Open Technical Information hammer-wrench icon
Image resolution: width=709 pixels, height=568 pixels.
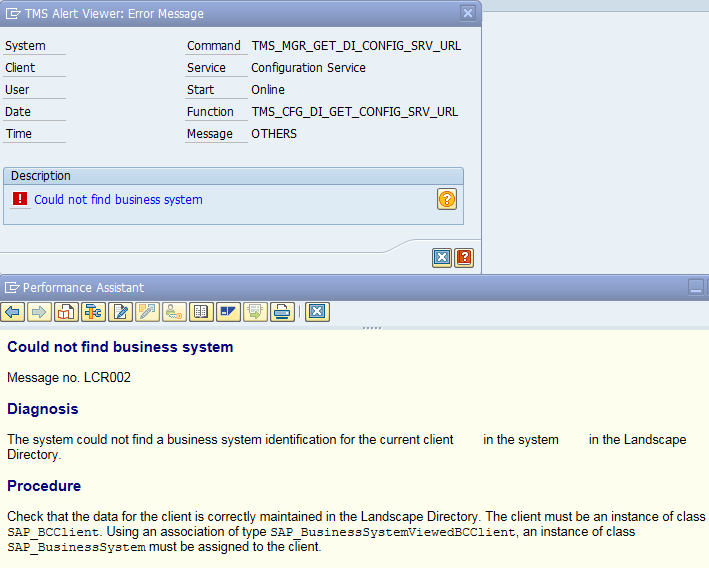(93, 312)
